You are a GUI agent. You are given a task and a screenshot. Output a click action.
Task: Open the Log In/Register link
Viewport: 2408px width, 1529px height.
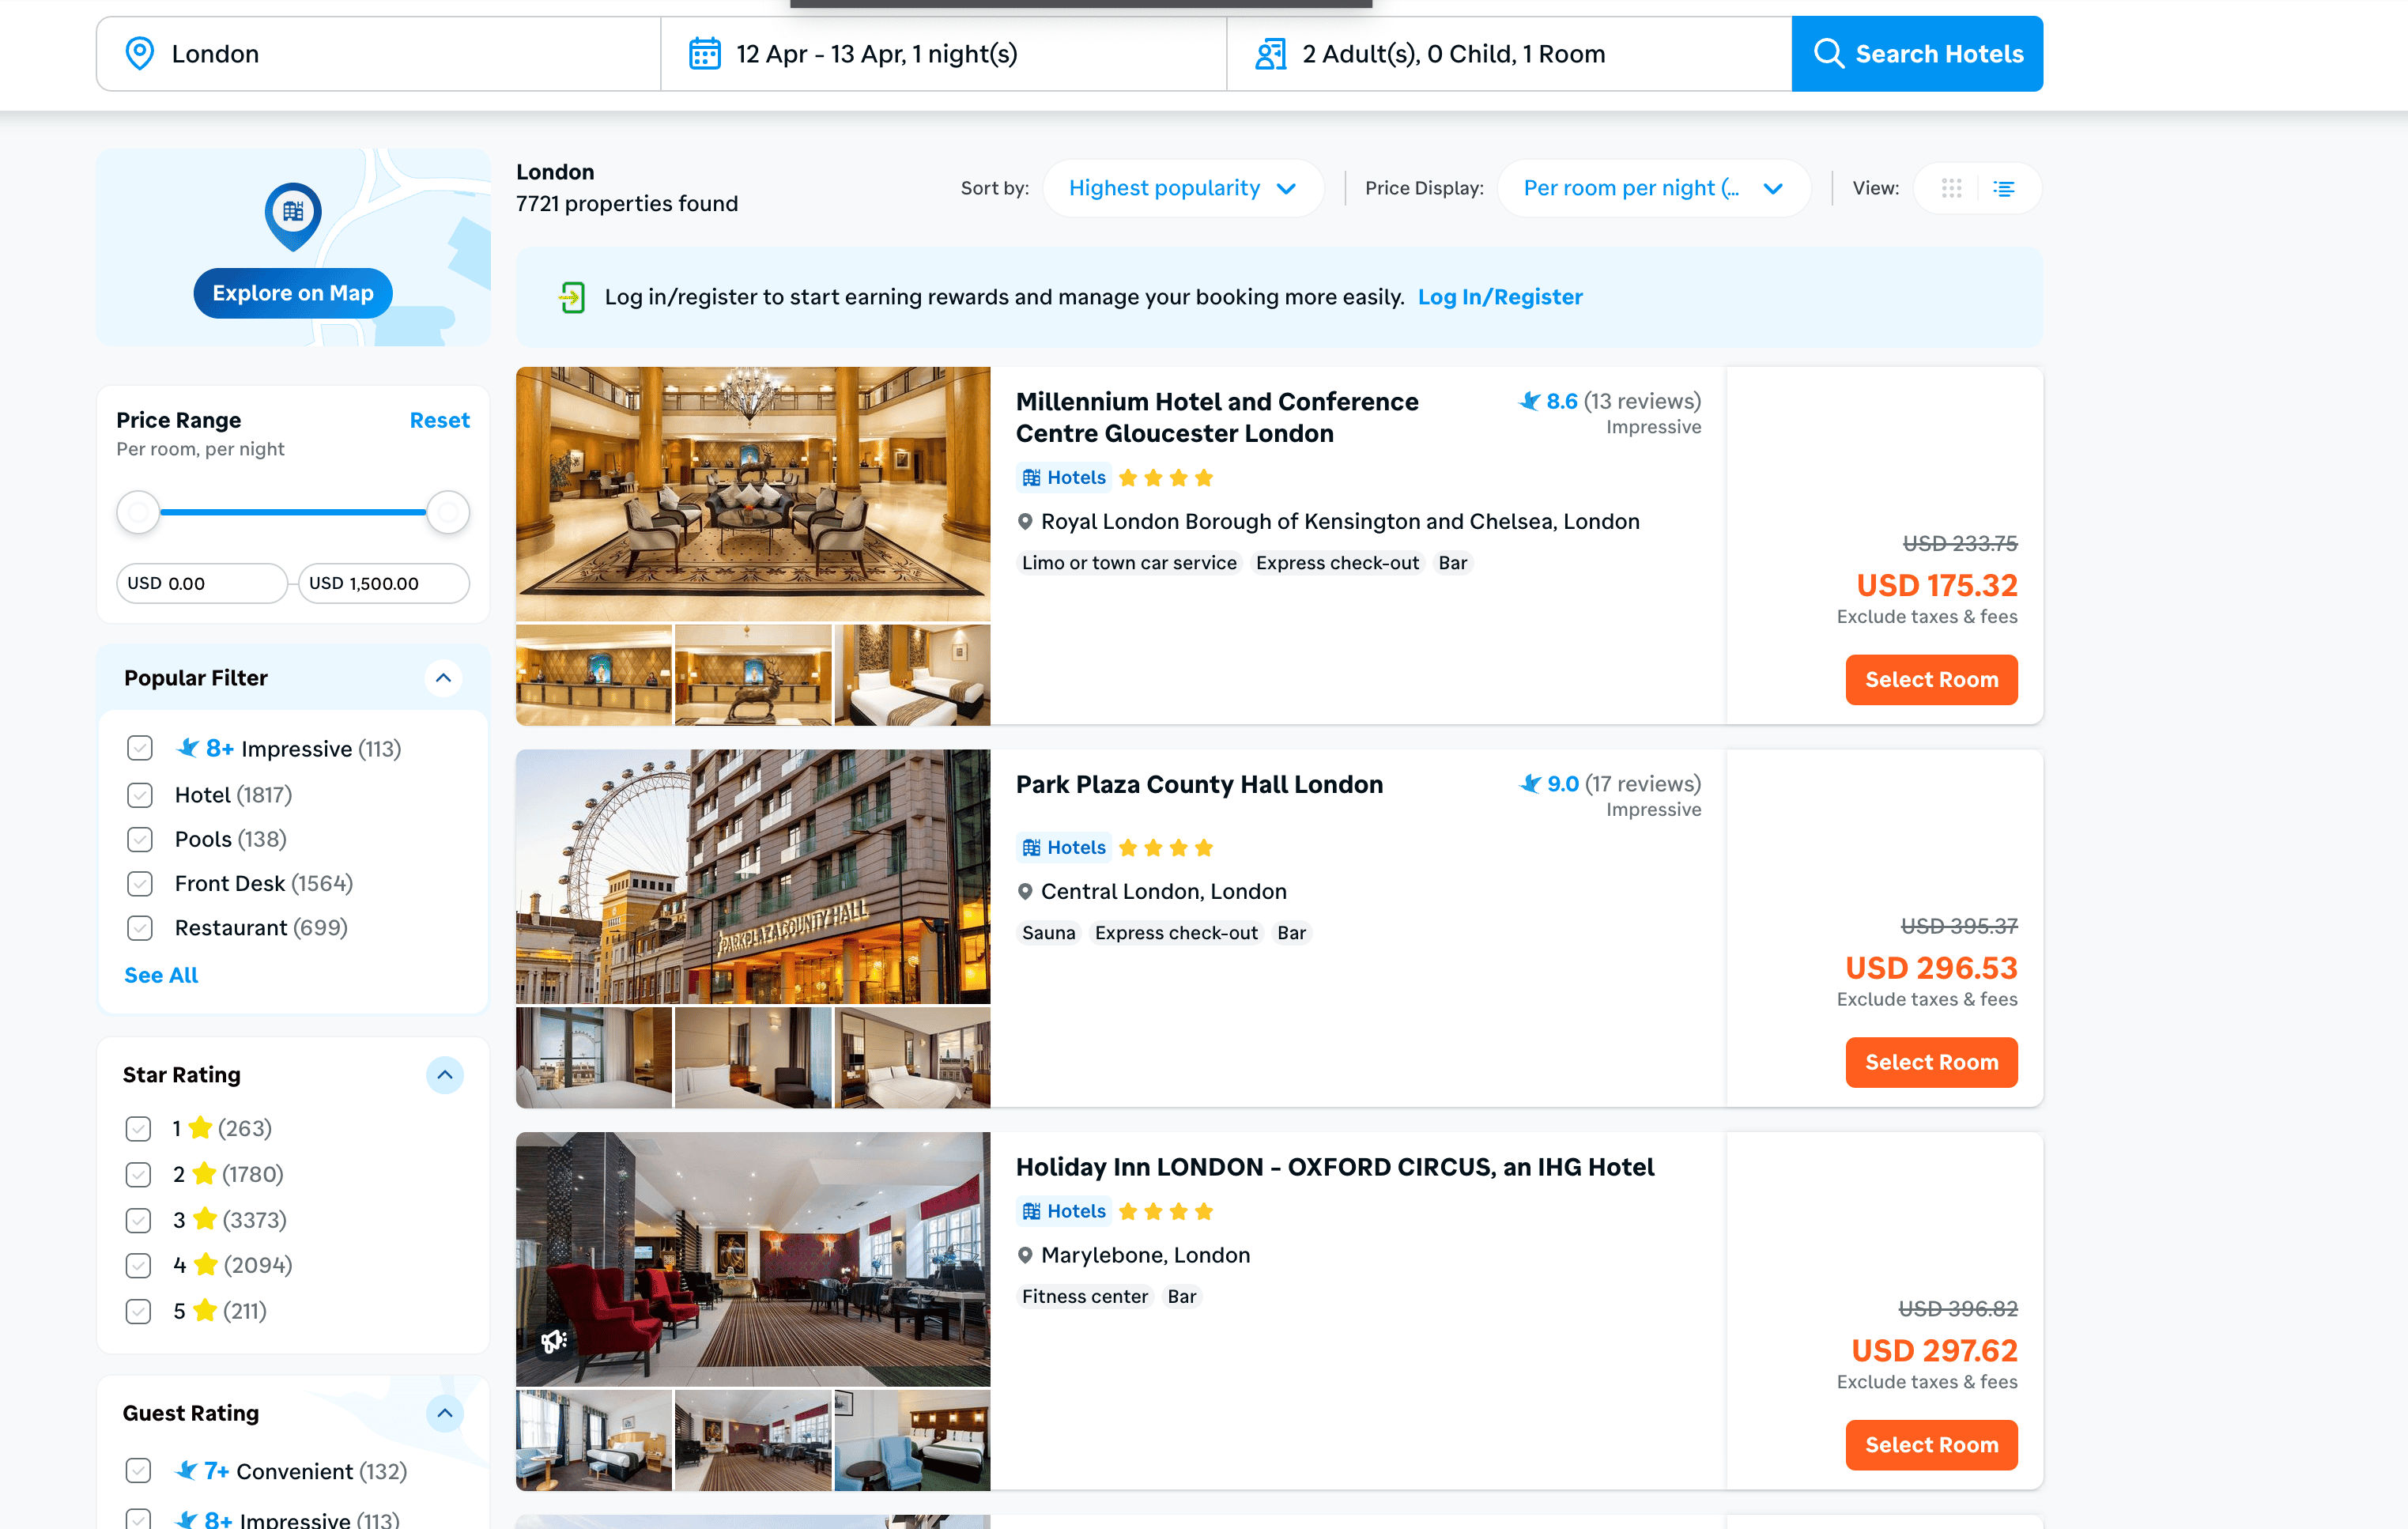tap(1499, 297)
